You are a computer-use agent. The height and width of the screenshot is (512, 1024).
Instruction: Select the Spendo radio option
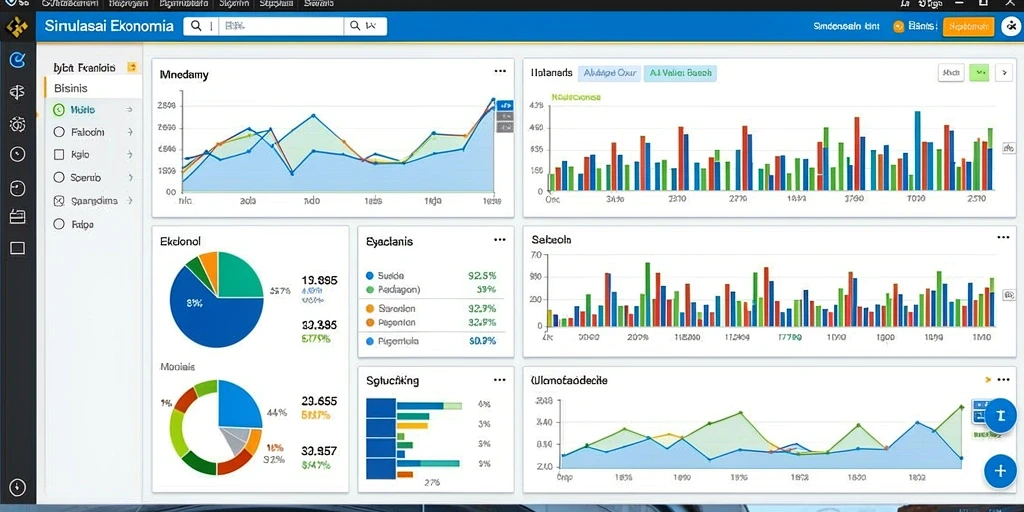(x=59, y=177)
